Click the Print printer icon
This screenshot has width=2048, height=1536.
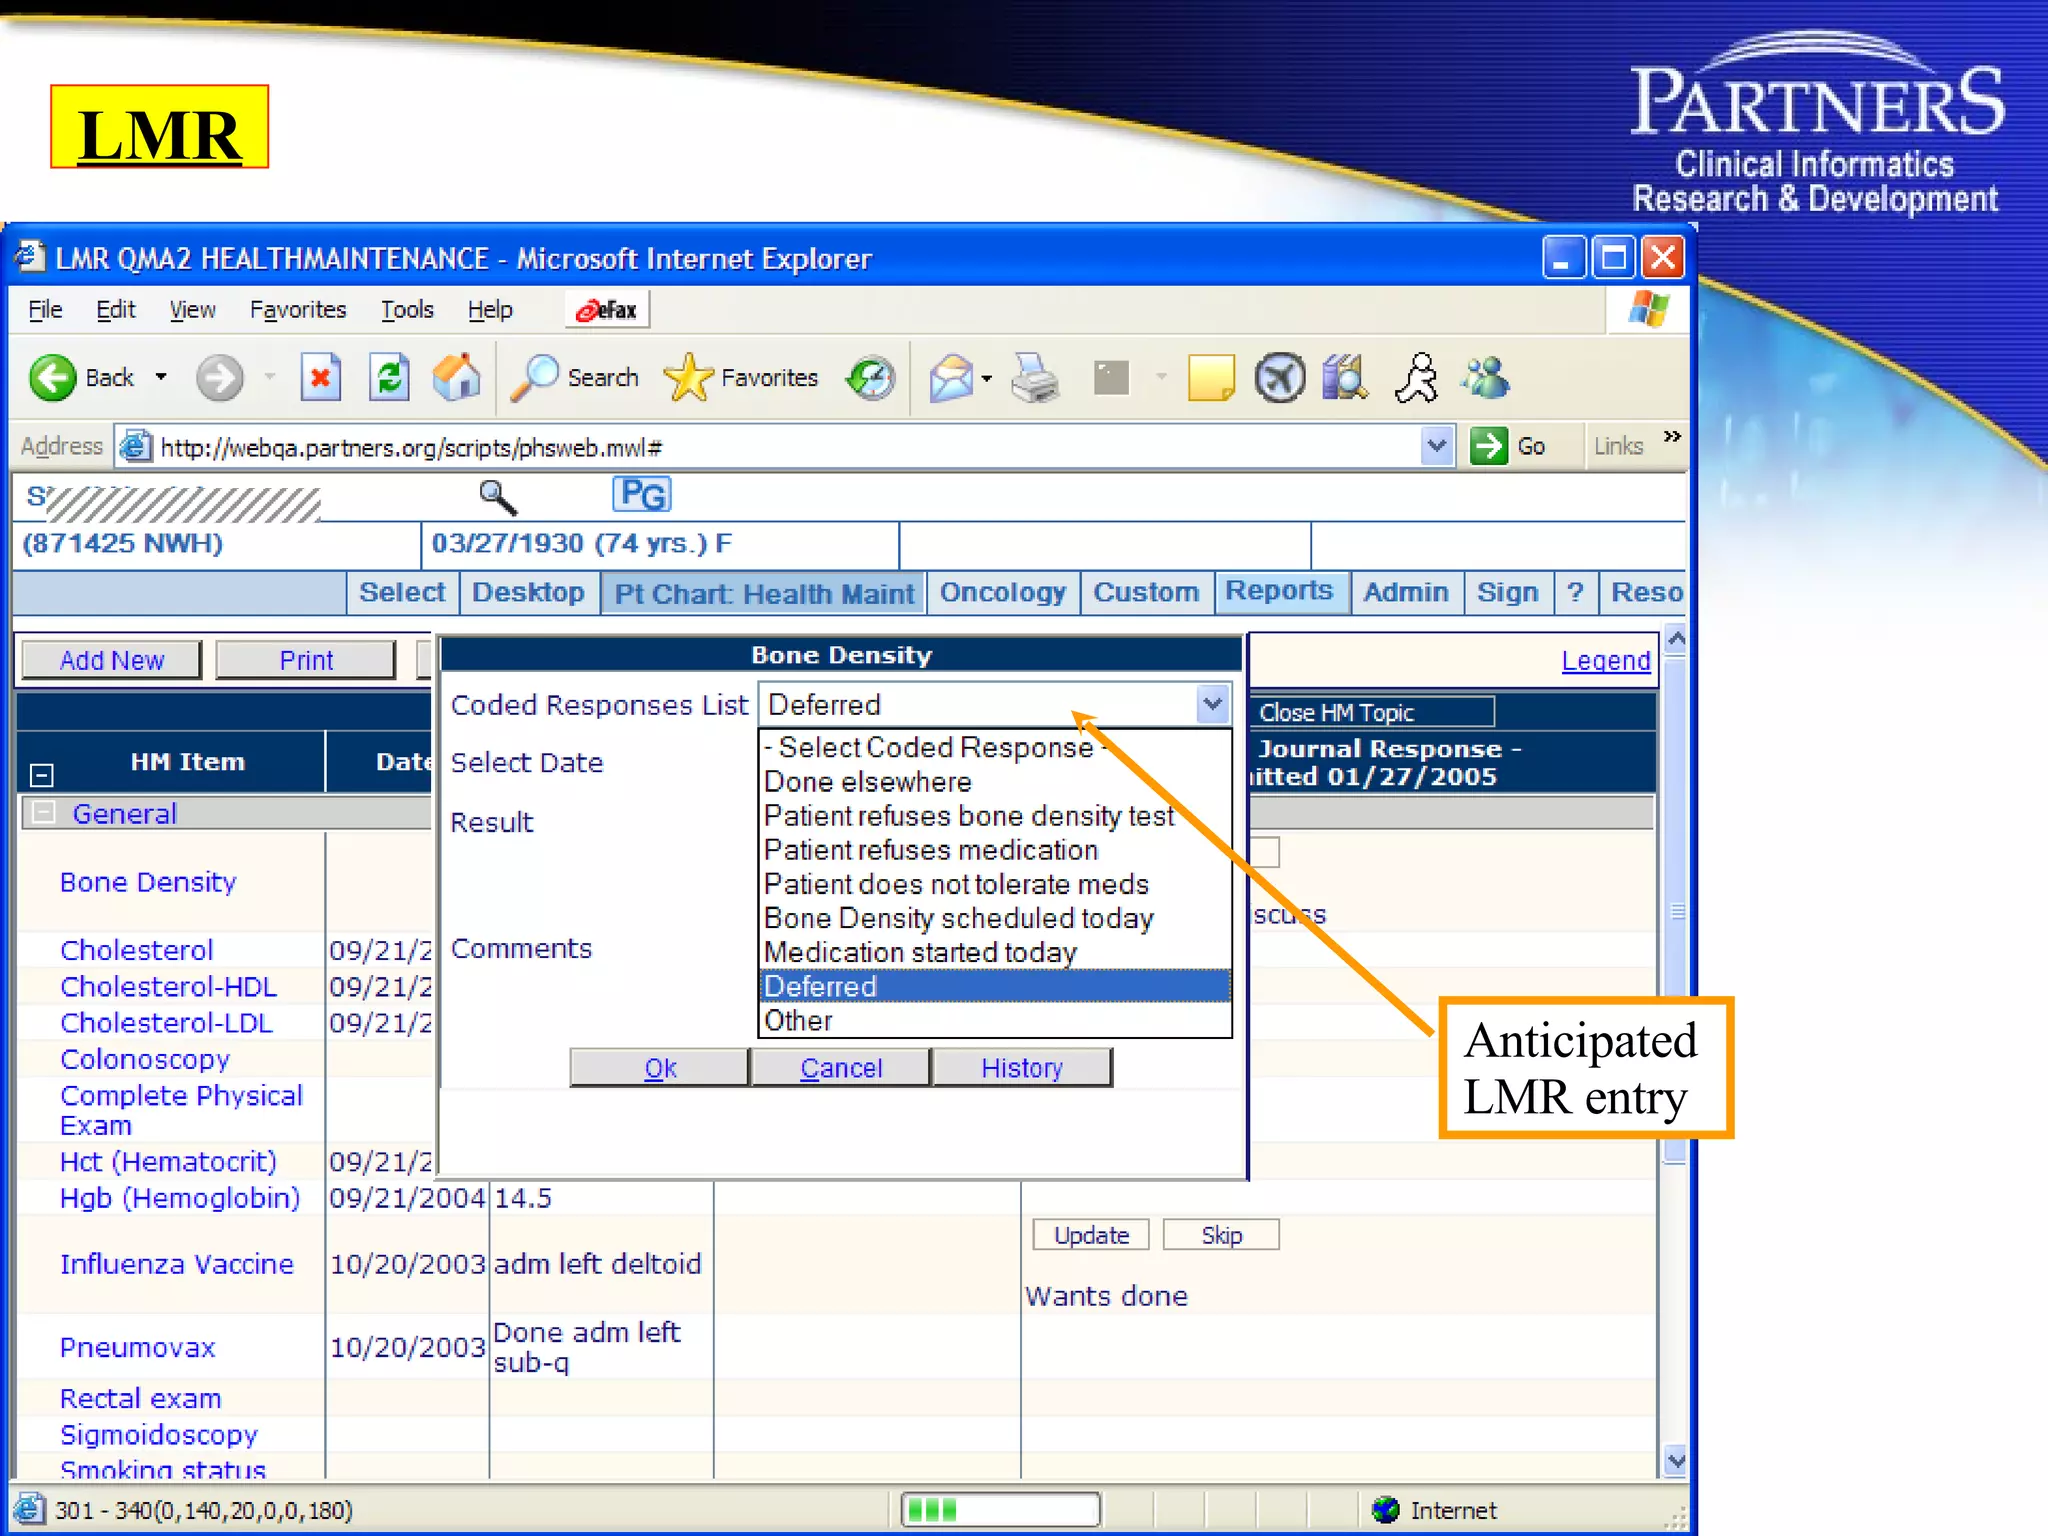tap(1035, 378)
